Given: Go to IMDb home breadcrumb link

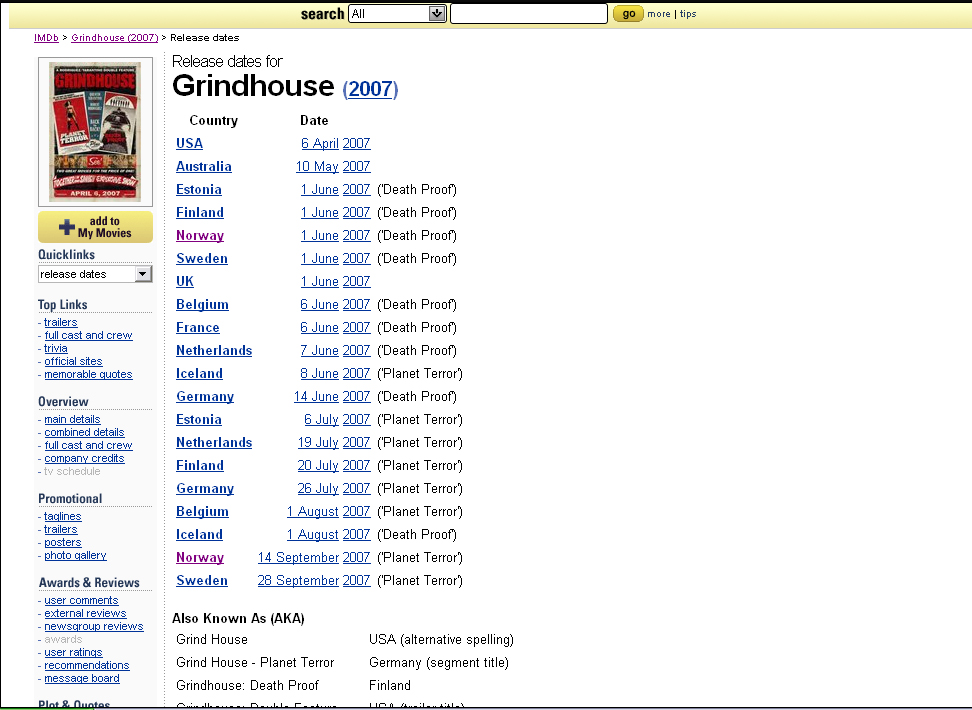Looking at the screenshot, I should (46, 38).
